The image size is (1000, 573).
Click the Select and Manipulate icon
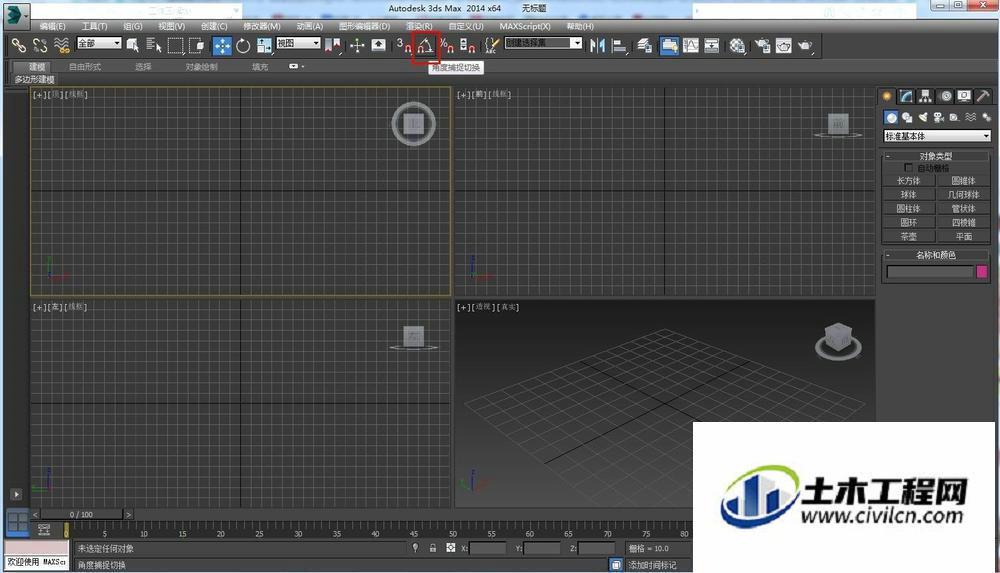click(357, 45)
